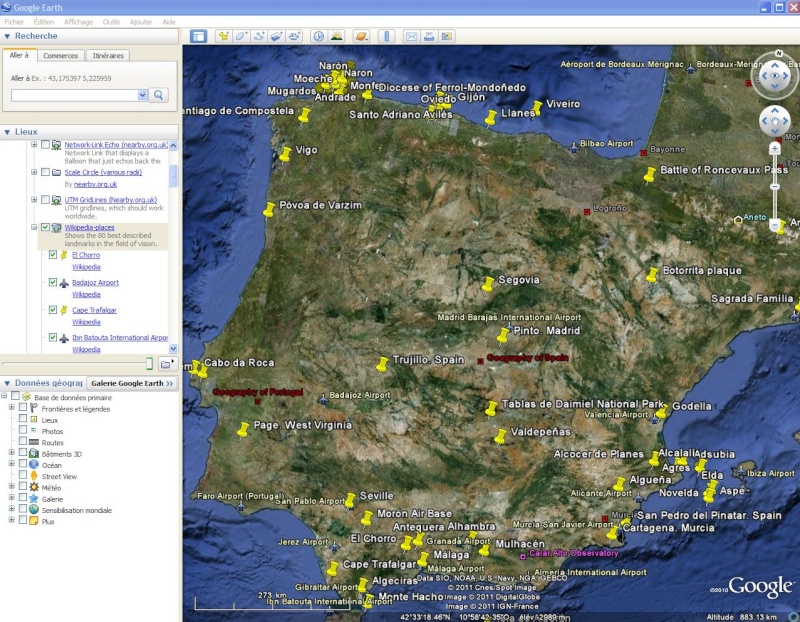This screenshot has height=622, width=800.
Task: Add a new placemark with the pushpin icon
Action: click(223, 36)
